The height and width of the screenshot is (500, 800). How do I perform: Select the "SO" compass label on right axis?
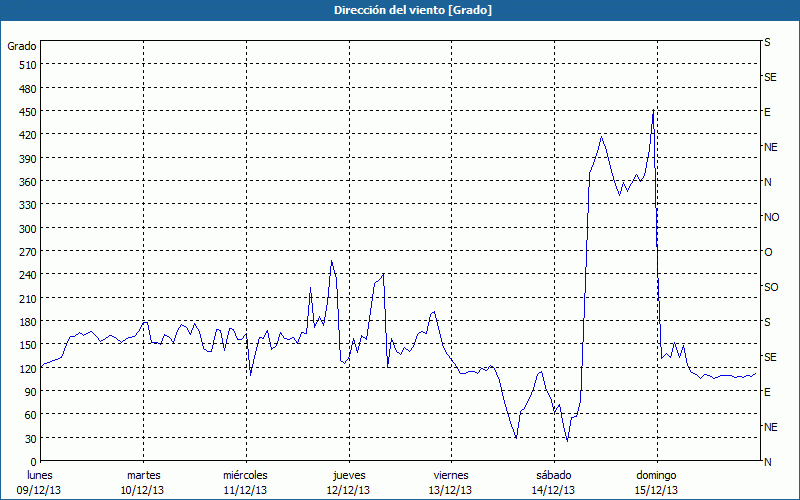coord(771,287)
